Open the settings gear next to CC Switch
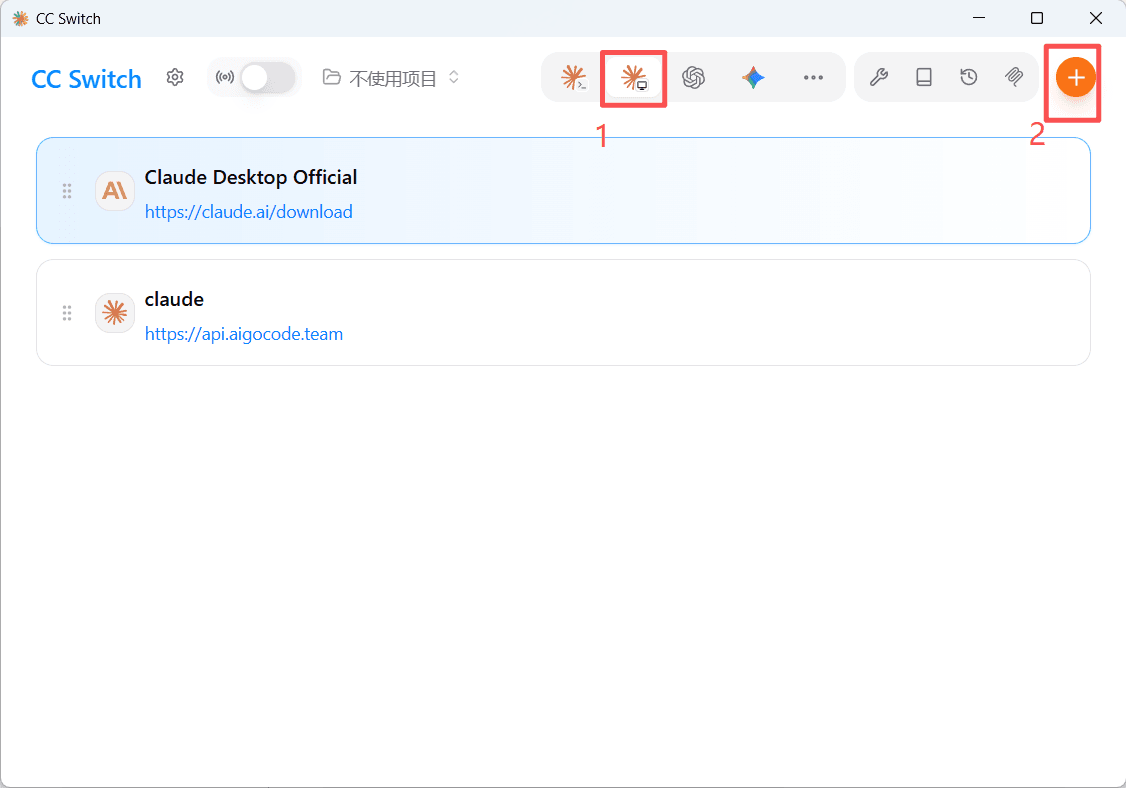 click(175, 77)
